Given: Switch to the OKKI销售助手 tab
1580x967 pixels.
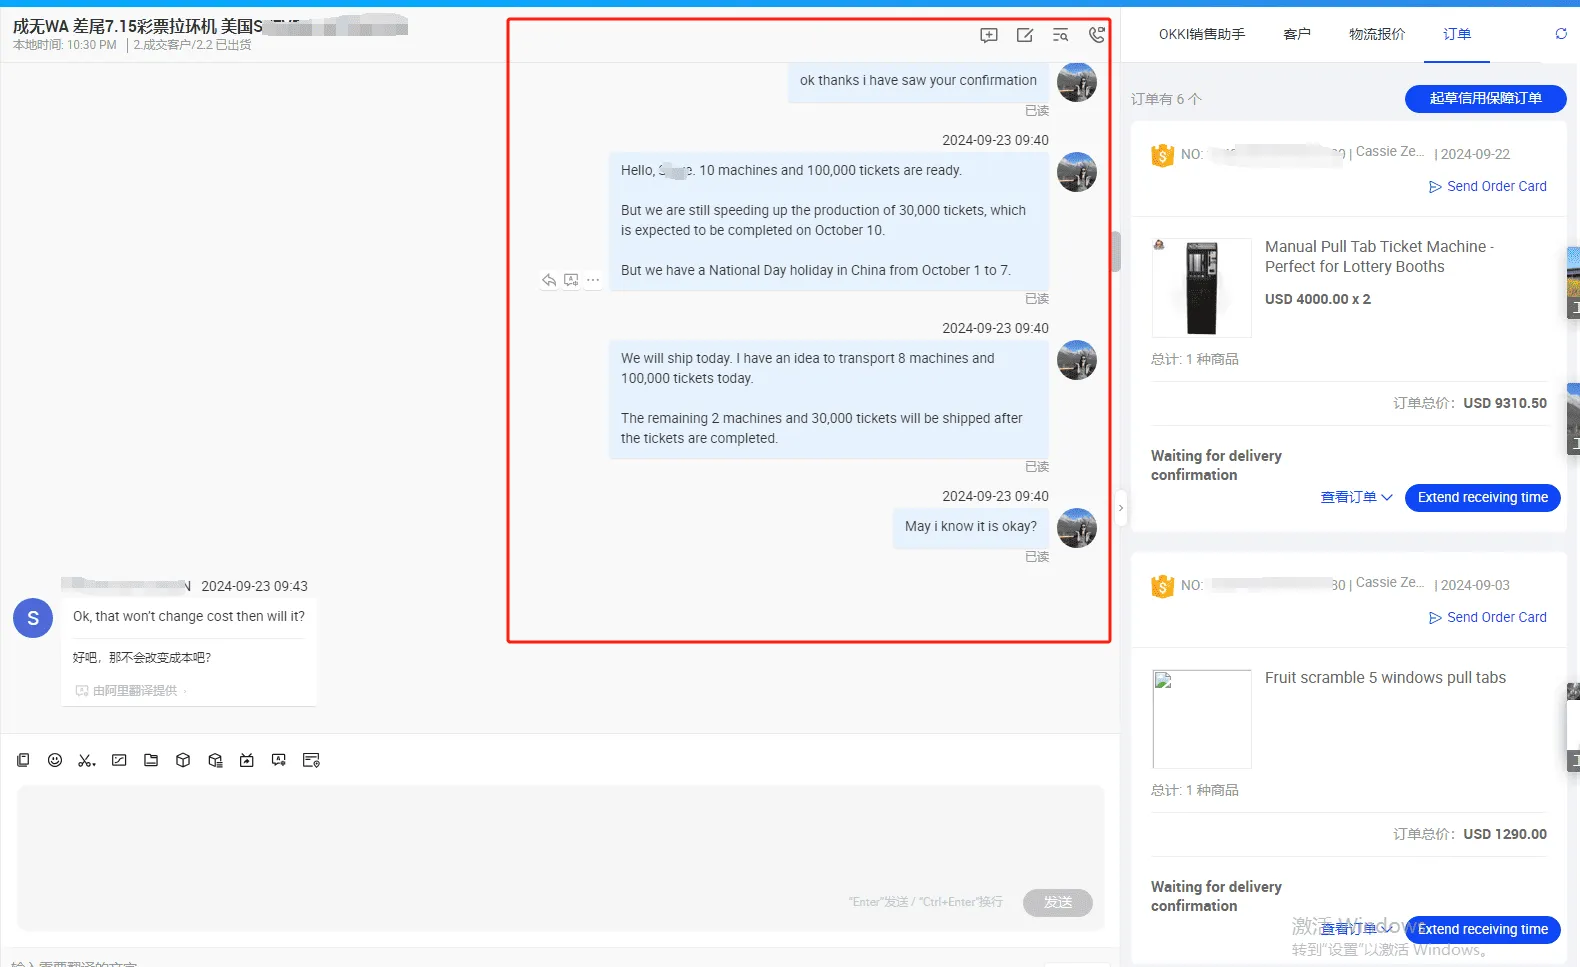Looking at the screenshot, I should coord(1202,34).
